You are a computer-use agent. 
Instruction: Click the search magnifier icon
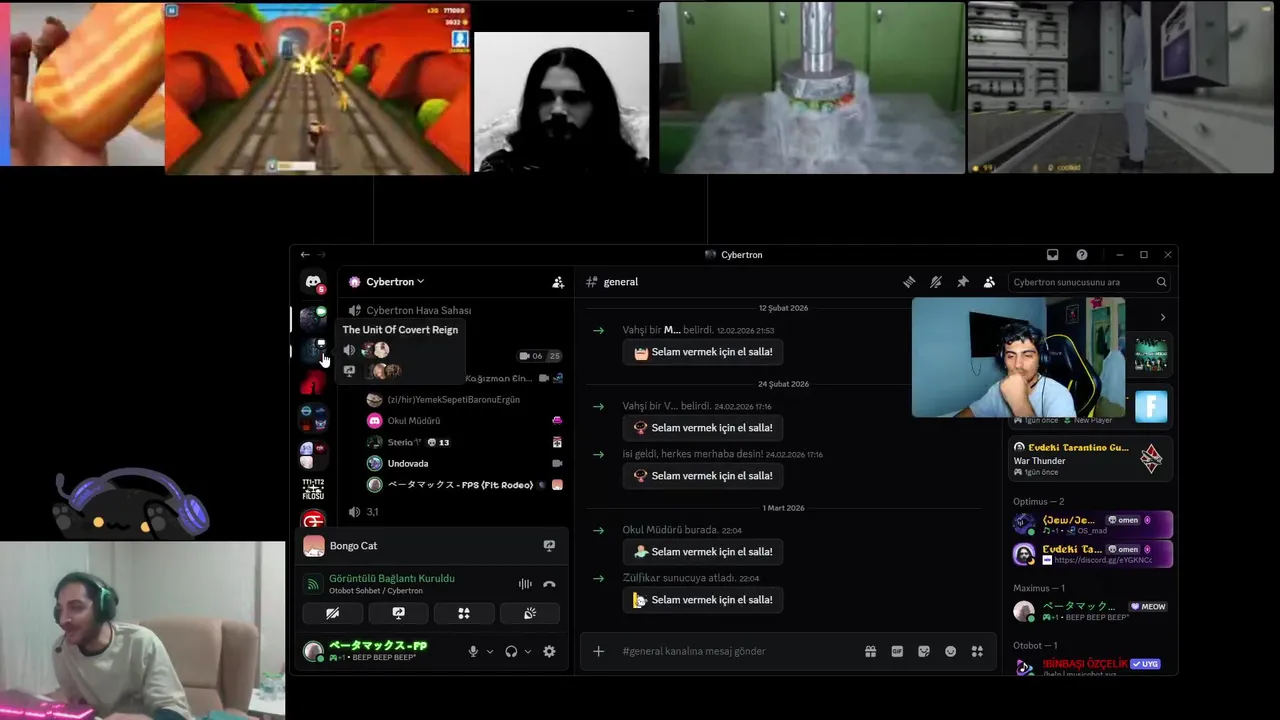point(1161,282)
